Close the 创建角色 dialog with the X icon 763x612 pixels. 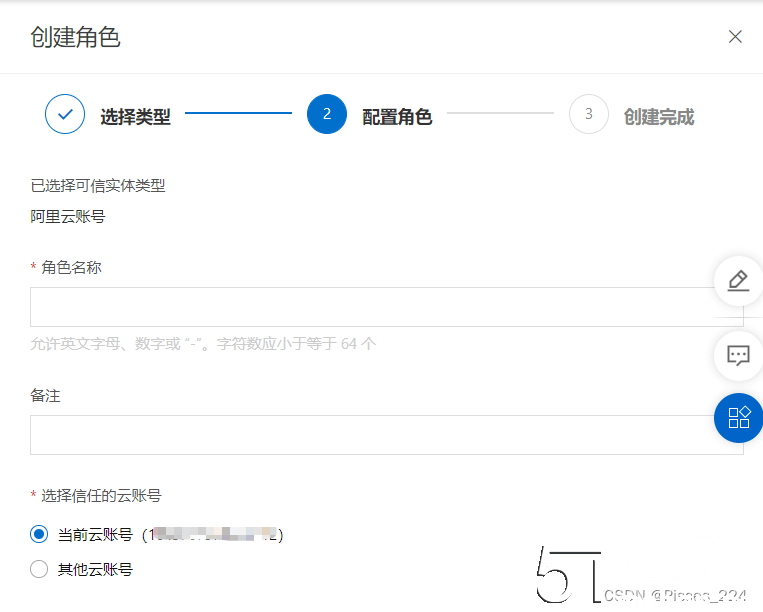(735, 36)
